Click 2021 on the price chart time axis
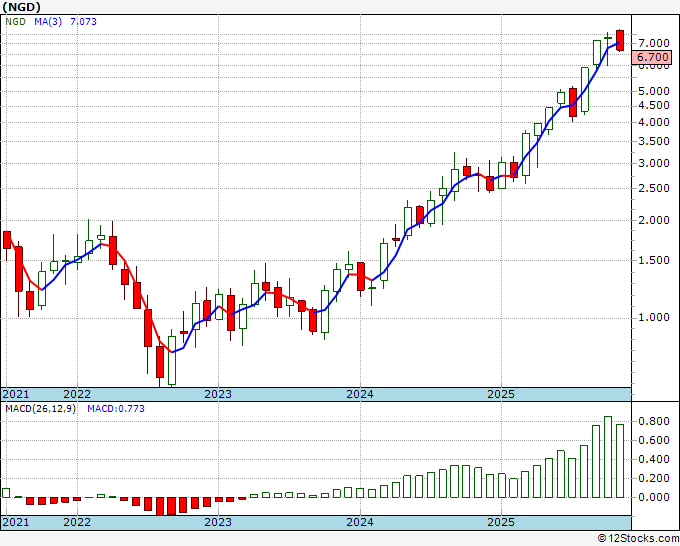Image resolution: width=680 pixels, height=546 pixels. click(x=16, y=394)
